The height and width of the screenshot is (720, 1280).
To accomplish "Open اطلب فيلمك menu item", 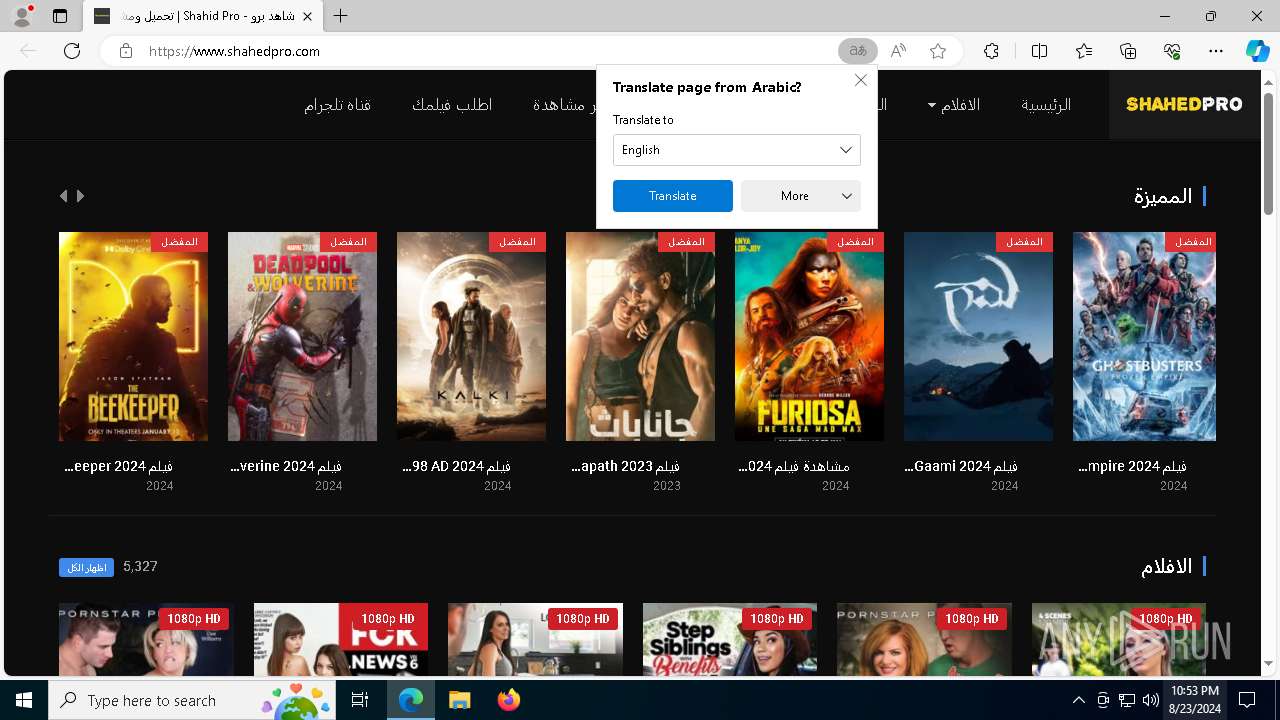I will click(452, 105).
